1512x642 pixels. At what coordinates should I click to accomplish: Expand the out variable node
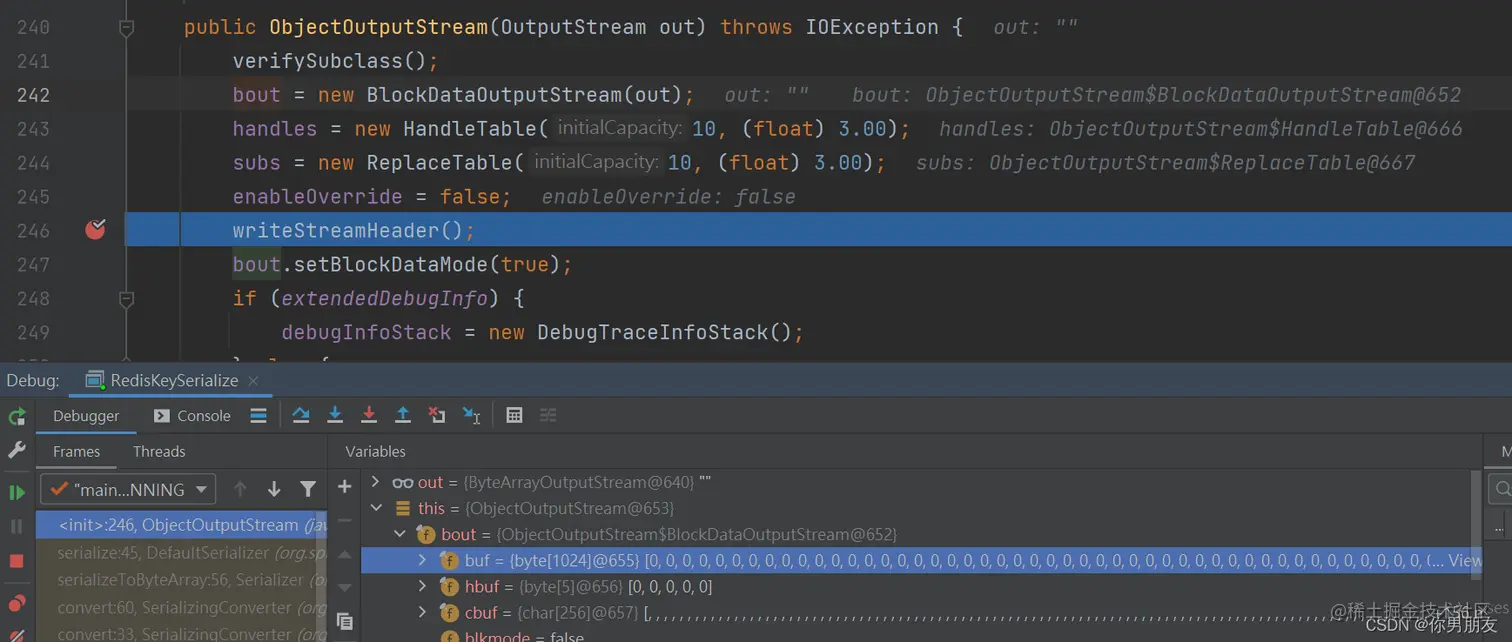(375, 482)
